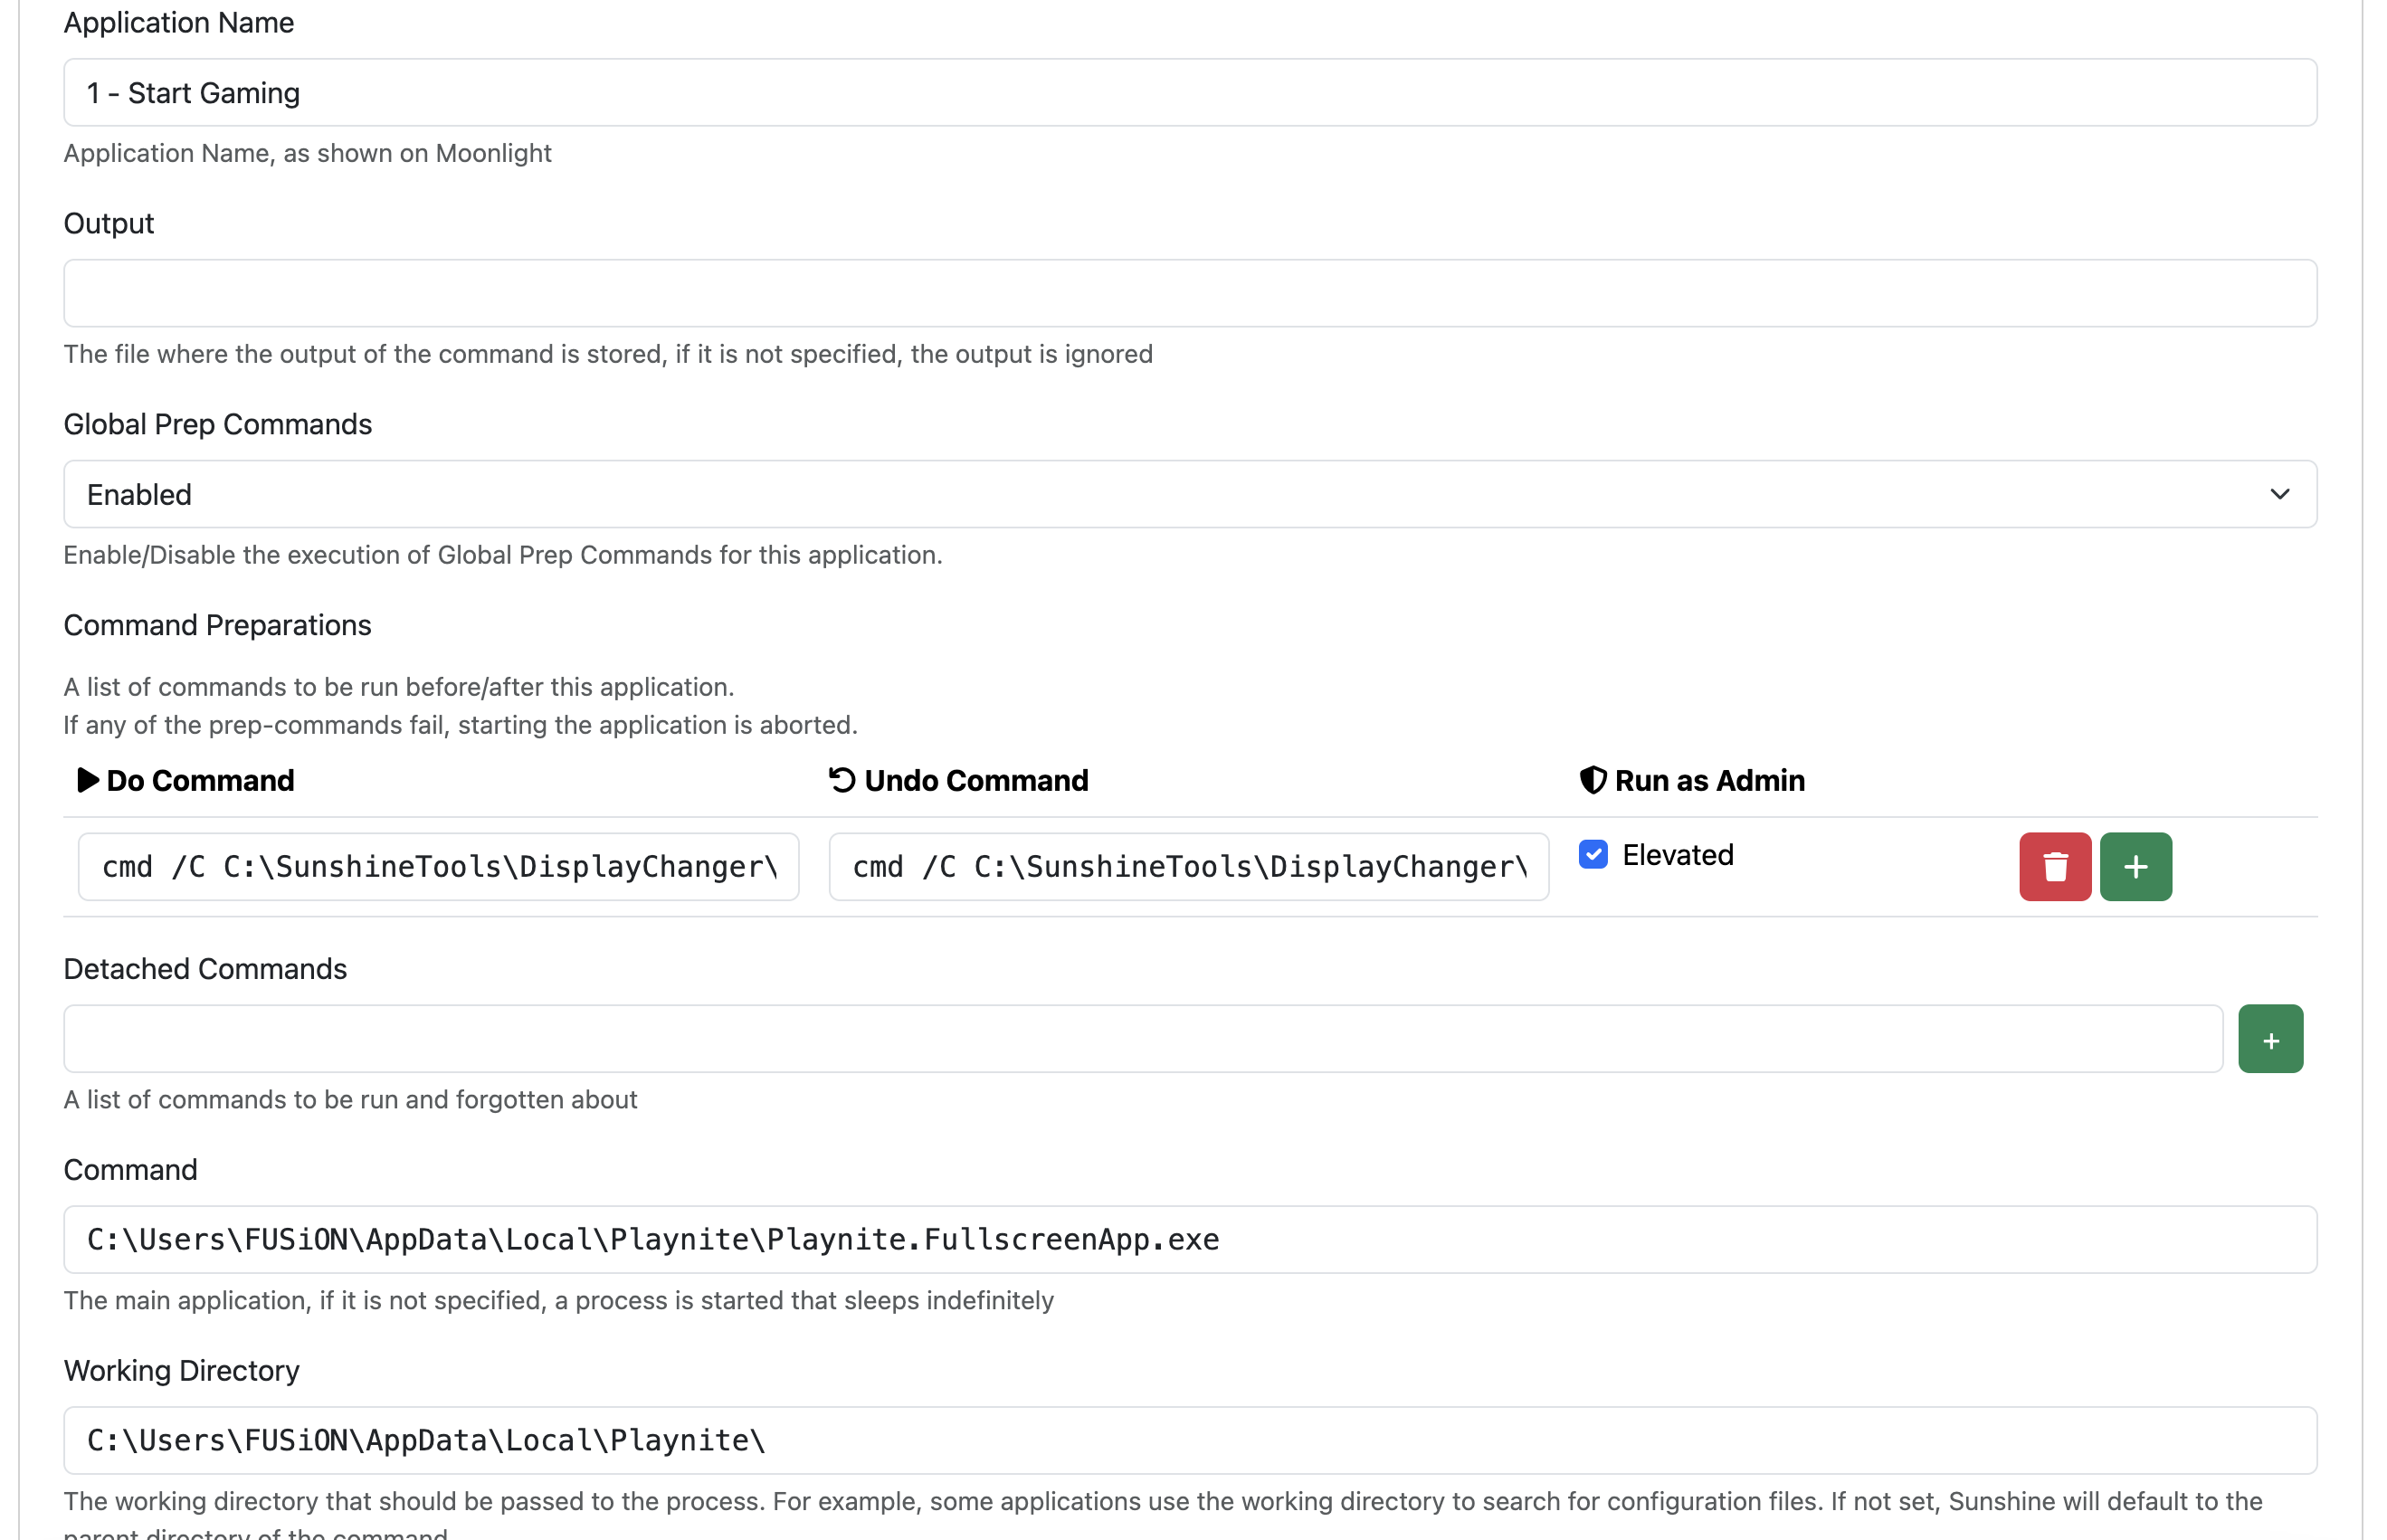
Task: Open Global Prep Commands dropdown
Action: [x=1189, y=494]
